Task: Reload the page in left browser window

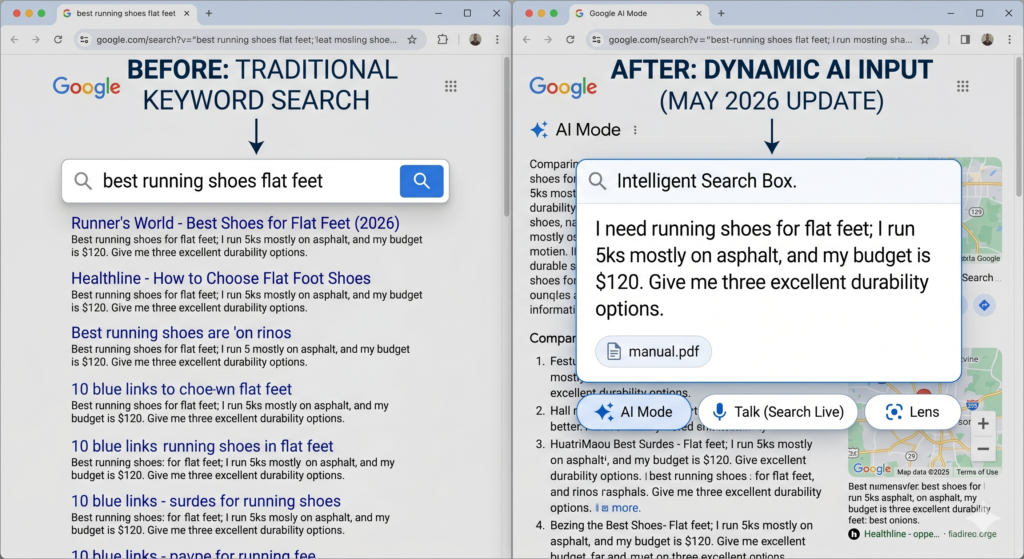Action: pyautogui.click(x=58, y=40)
